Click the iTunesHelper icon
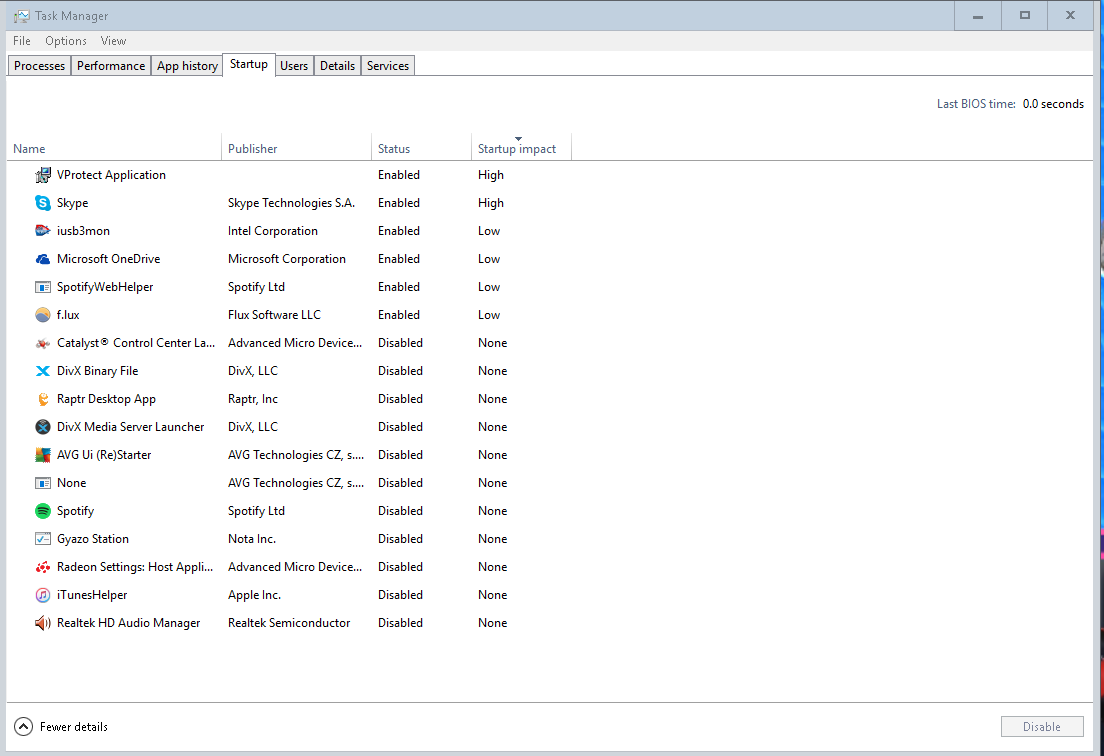The width and height of the screenshot is (1104, 756). 43,595
